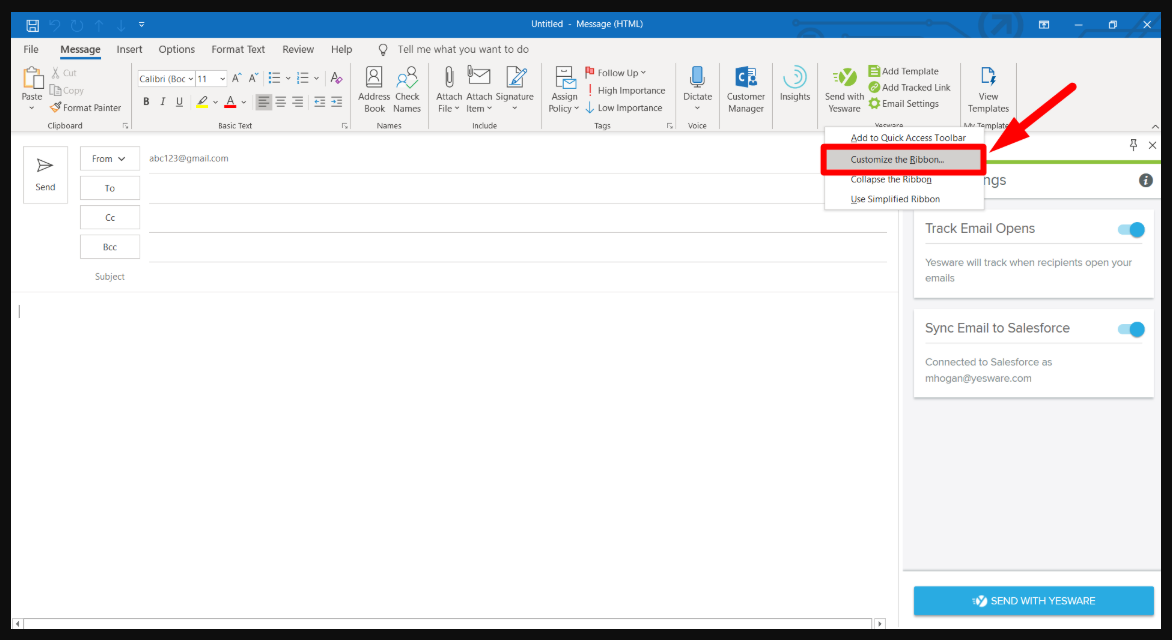Click Add Template in Yesware group
The height and width of the screenshot is (640, 1172).
tap(903, 71)
